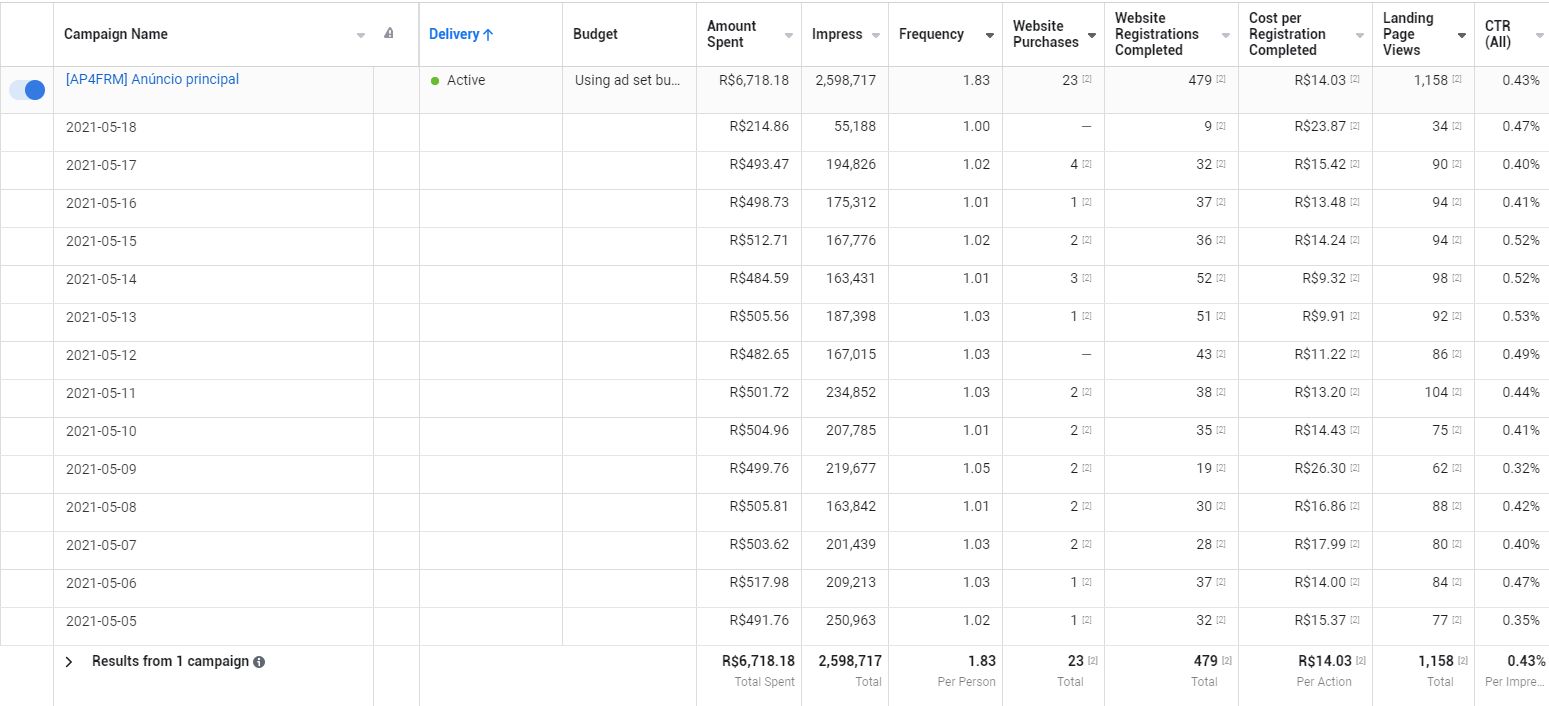Screen dimensions: 1549x706
Task: Open the Campaign Name column dropdown arrow
Action: coord(361,35)
